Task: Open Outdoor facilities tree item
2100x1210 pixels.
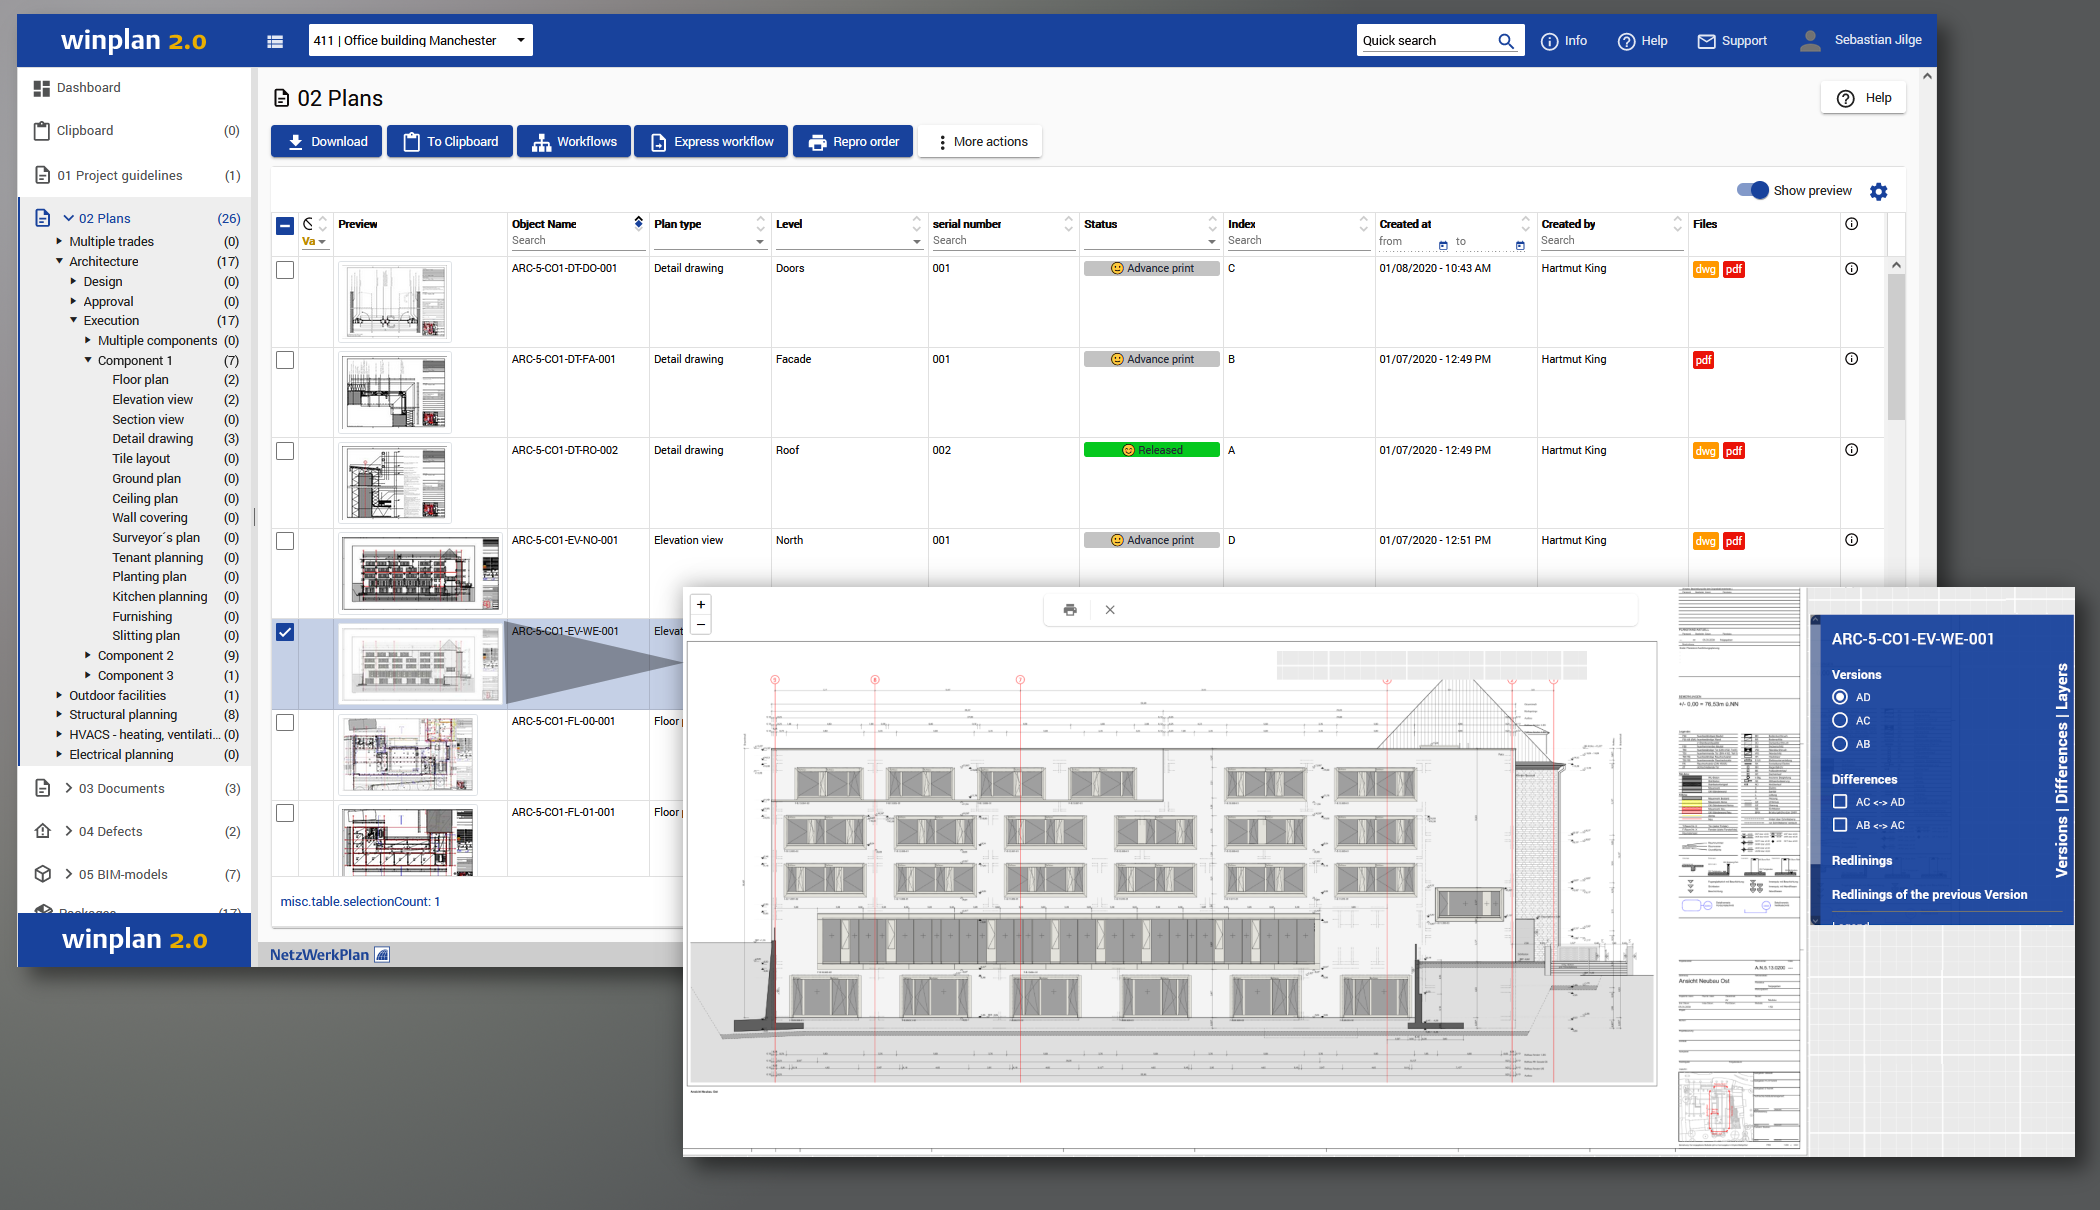Action: click(x=117, y=696)
